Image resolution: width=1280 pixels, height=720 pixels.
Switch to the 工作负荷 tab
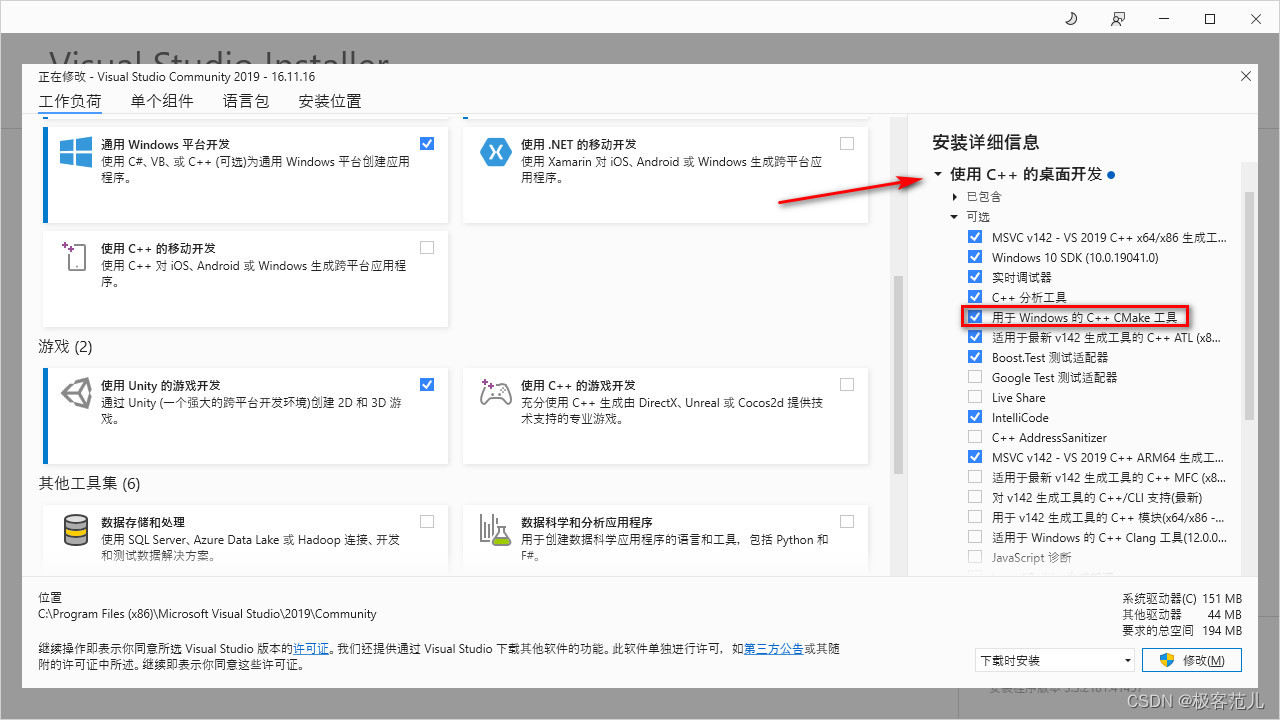pyautogui.click(x=70, y=101)
